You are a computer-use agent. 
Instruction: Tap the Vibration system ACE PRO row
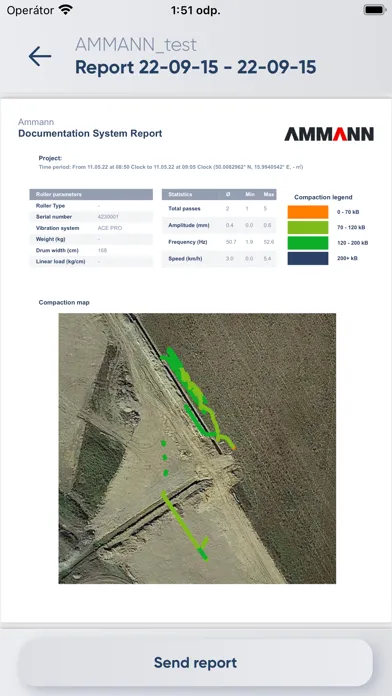pyautogui.click(x=91, y=228)
